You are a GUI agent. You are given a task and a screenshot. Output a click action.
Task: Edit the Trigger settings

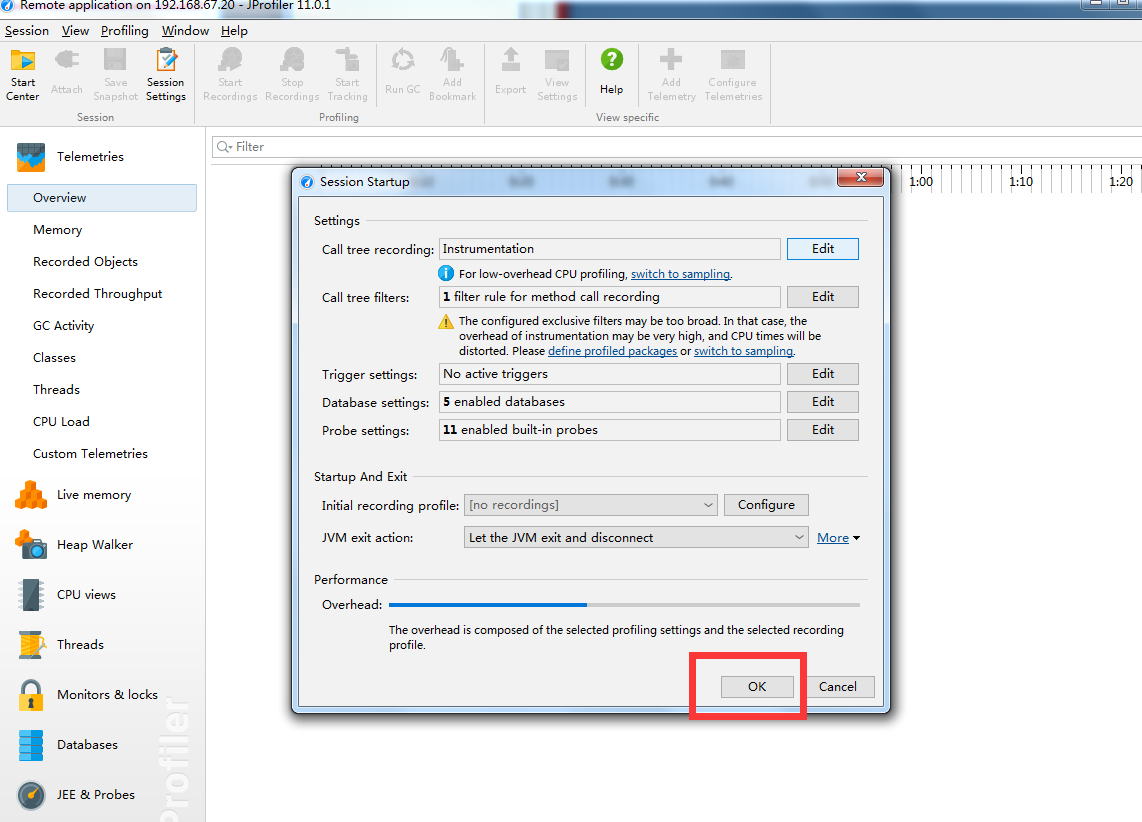(823, 374)
